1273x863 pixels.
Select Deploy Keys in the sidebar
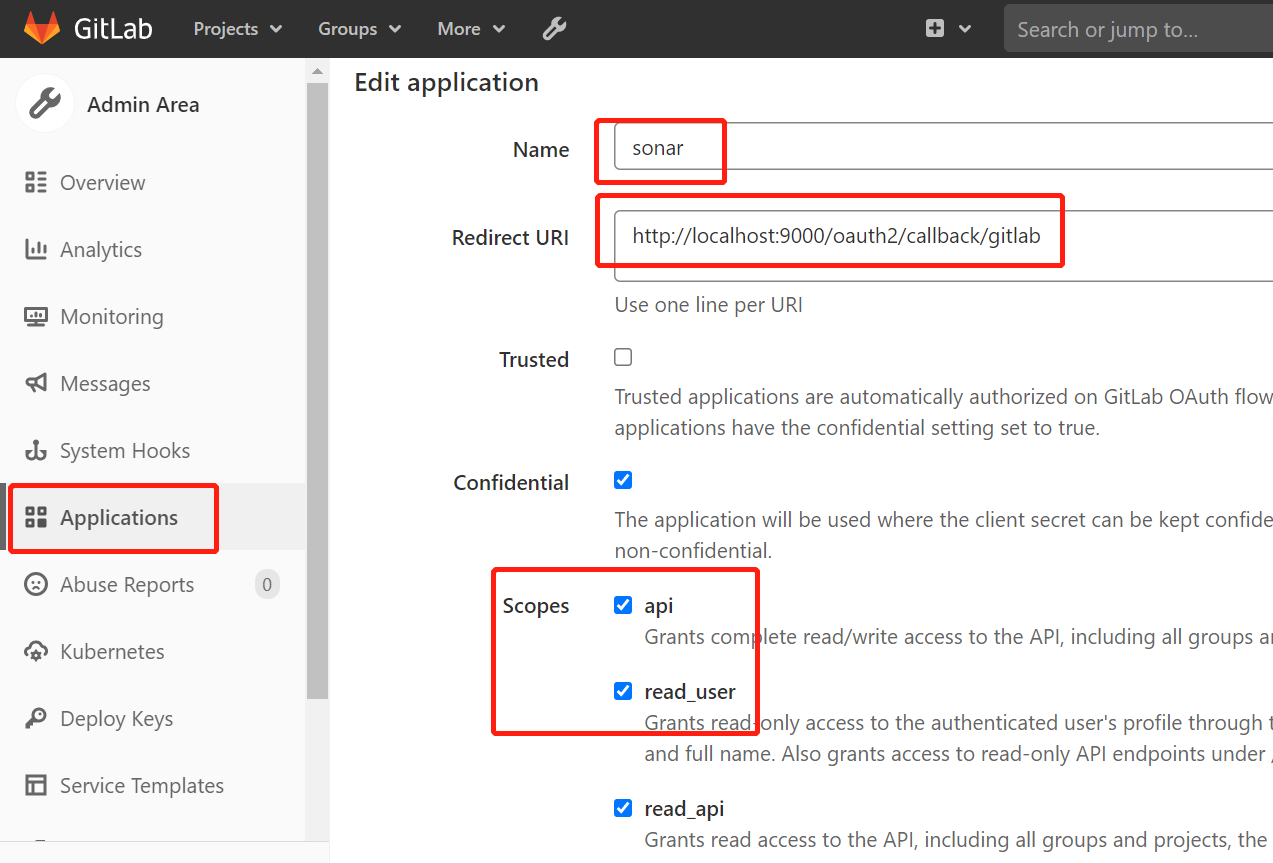tap(115, 718)
